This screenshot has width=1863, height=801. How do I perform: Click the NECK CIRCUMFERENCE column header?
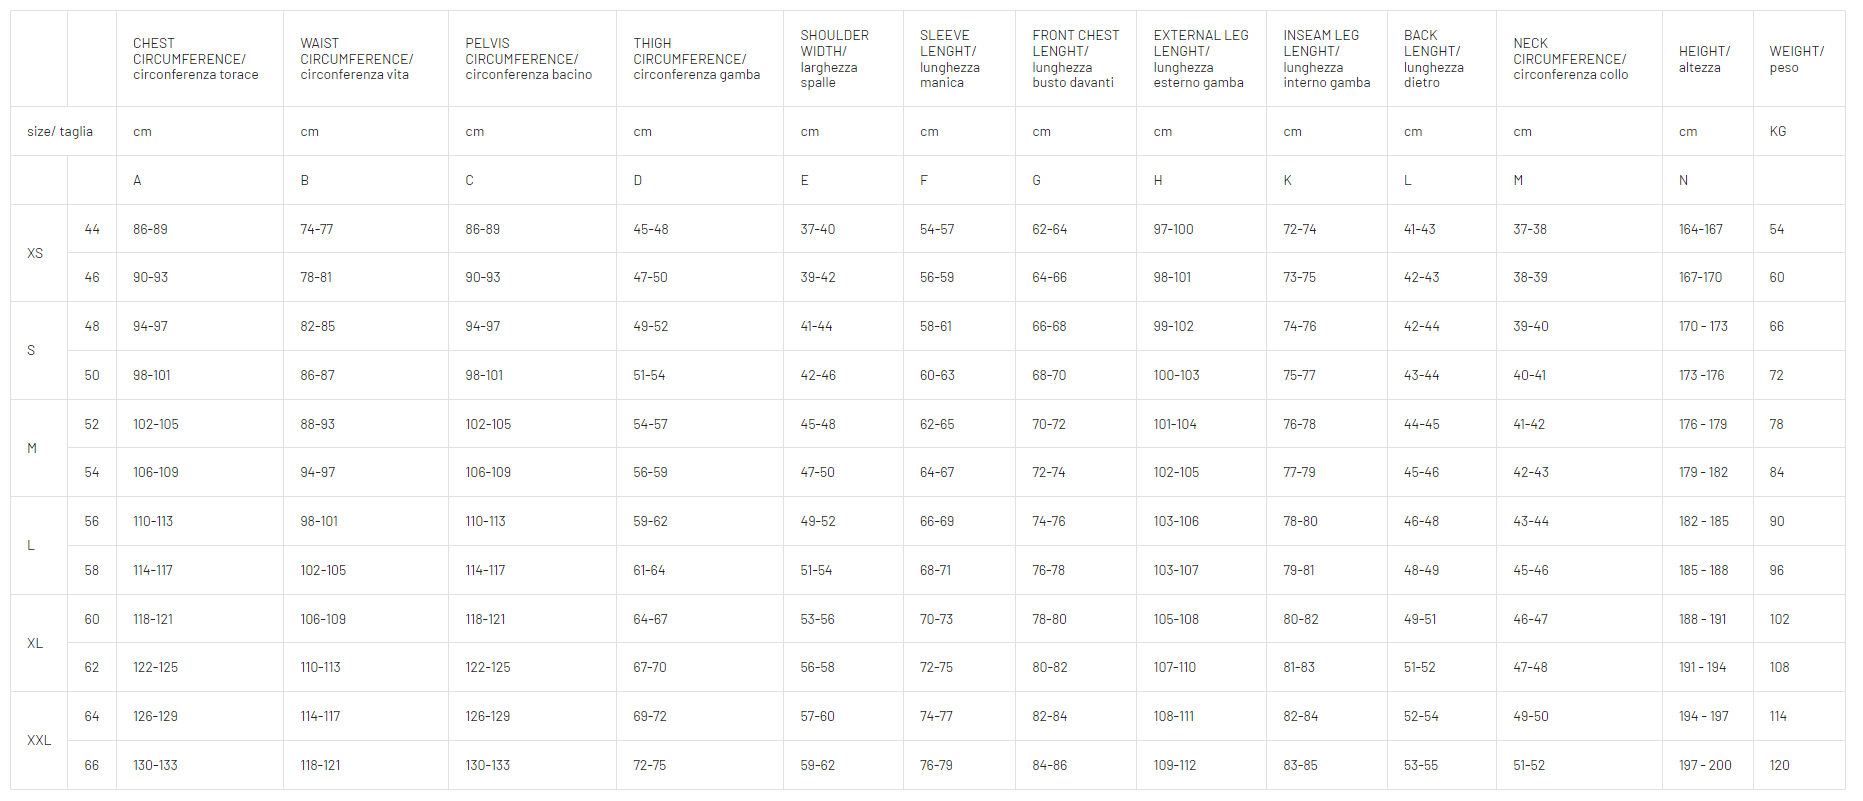click(x=1570, y=59)
